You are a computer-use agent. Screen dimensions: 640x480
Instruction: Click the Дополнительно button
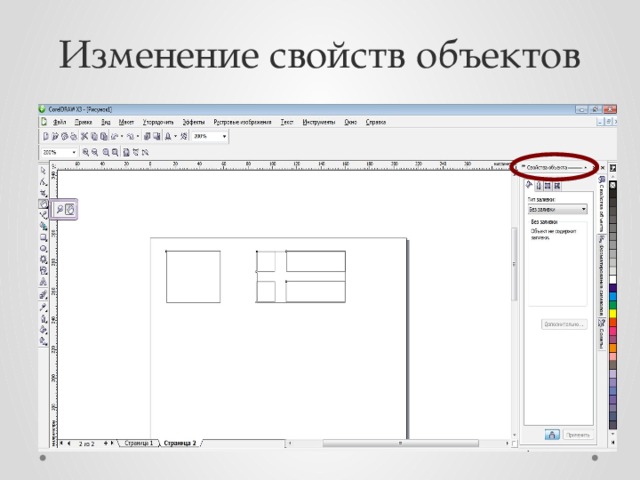[x=564, y=324]
